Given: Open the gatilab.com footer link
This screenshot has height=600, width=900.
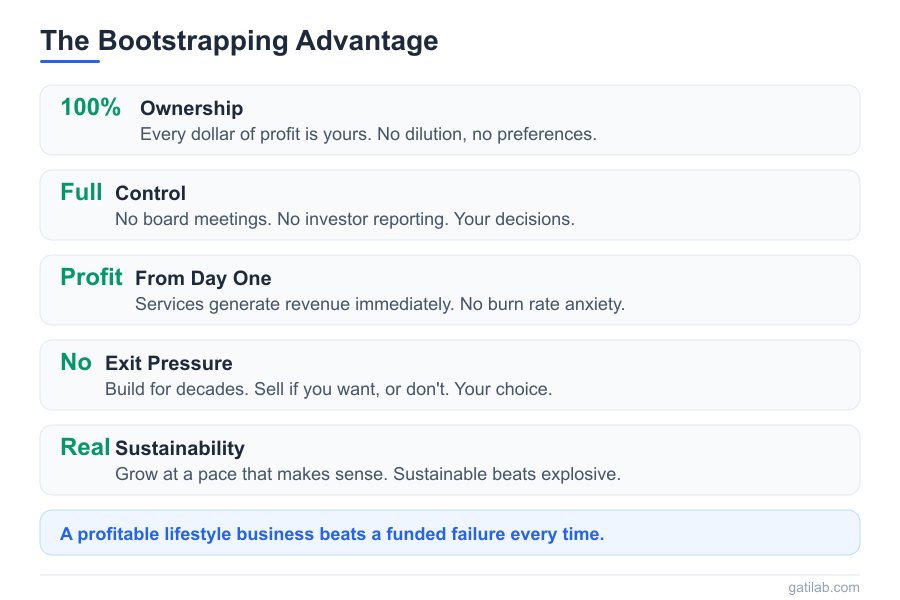Looking at the screenshot, I should 822,587.
